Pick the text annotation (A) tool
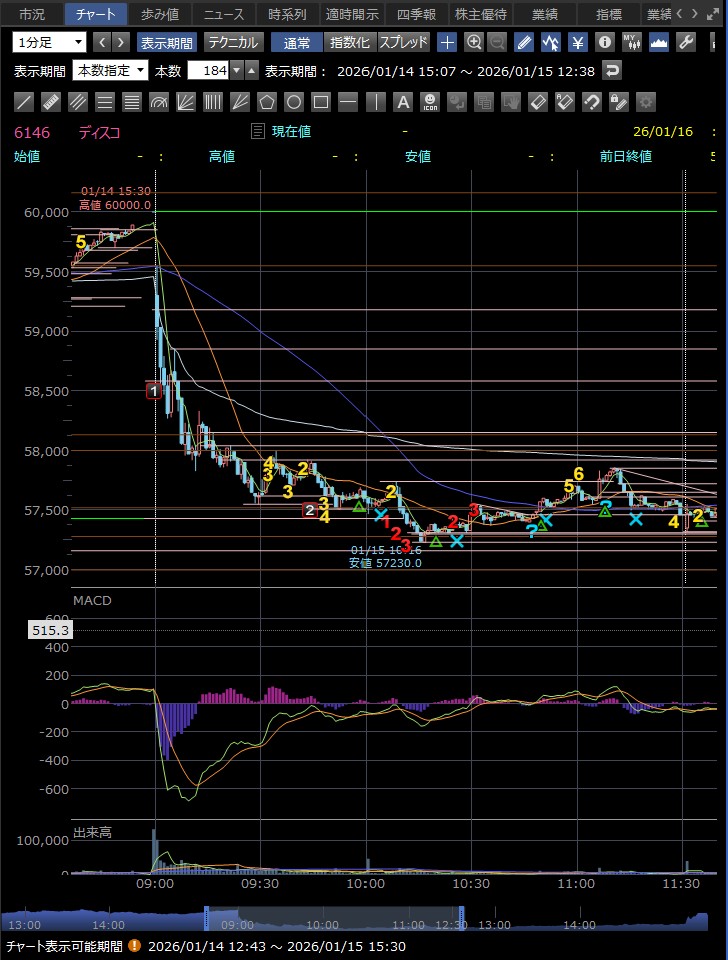 tap(402, 102)
